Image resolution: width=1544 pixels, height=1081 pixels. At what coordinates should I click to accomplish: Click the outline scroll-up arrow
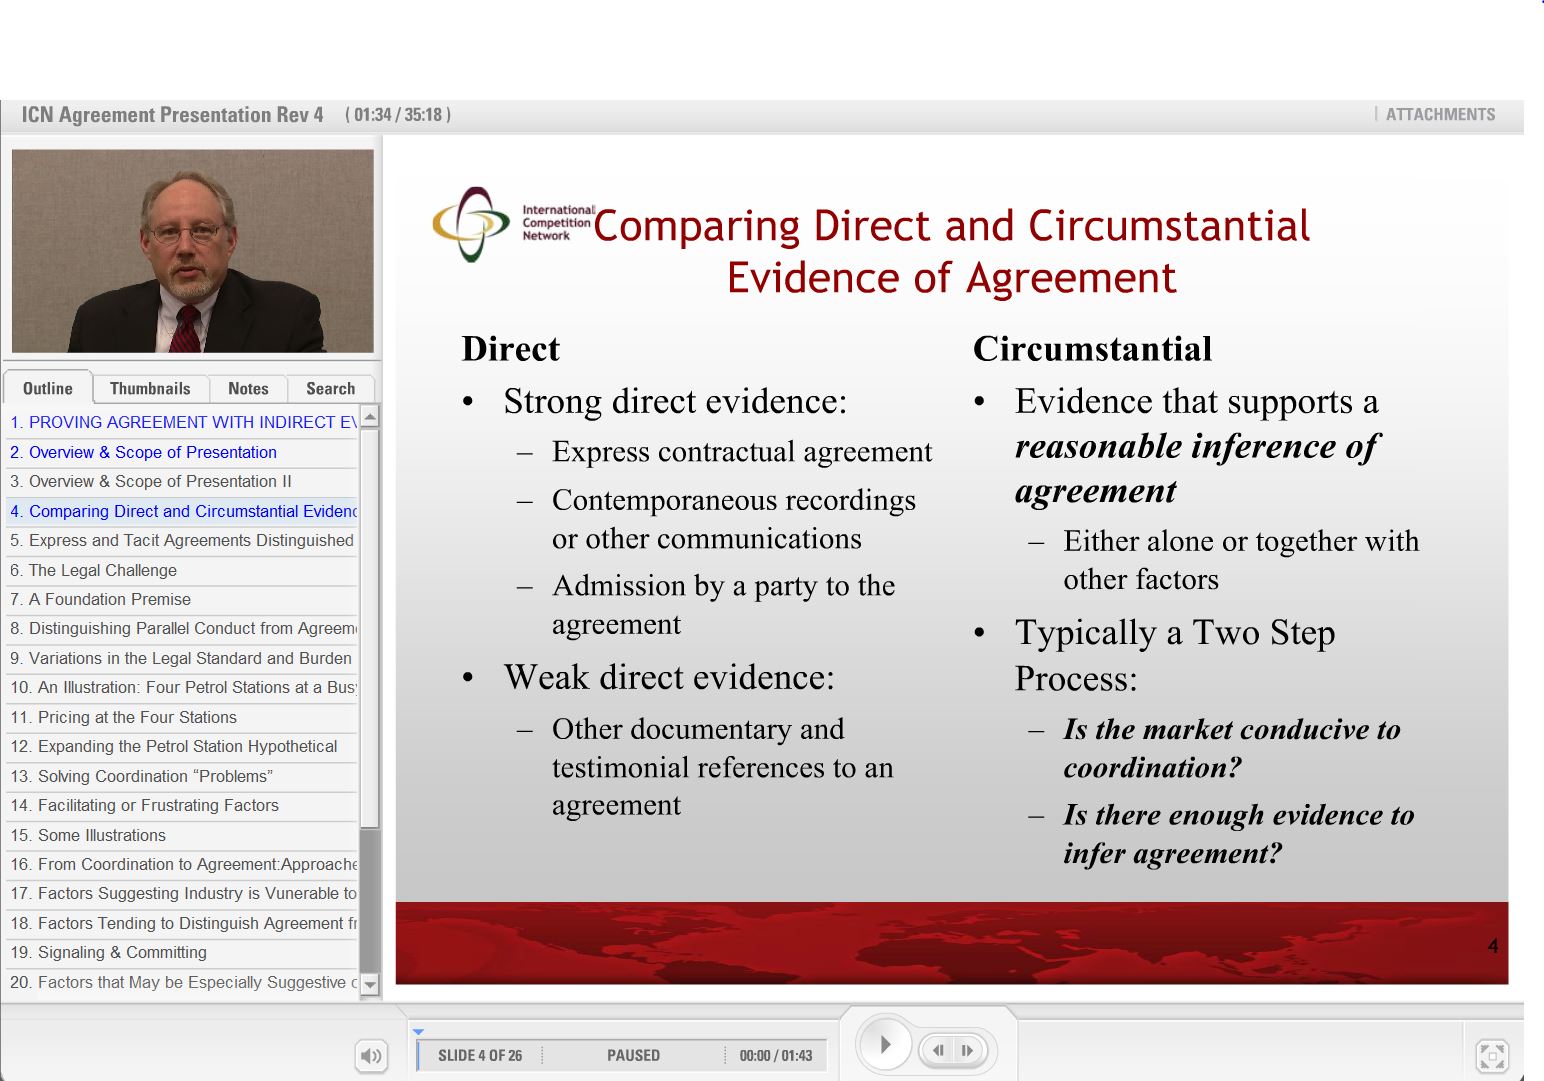370,416
